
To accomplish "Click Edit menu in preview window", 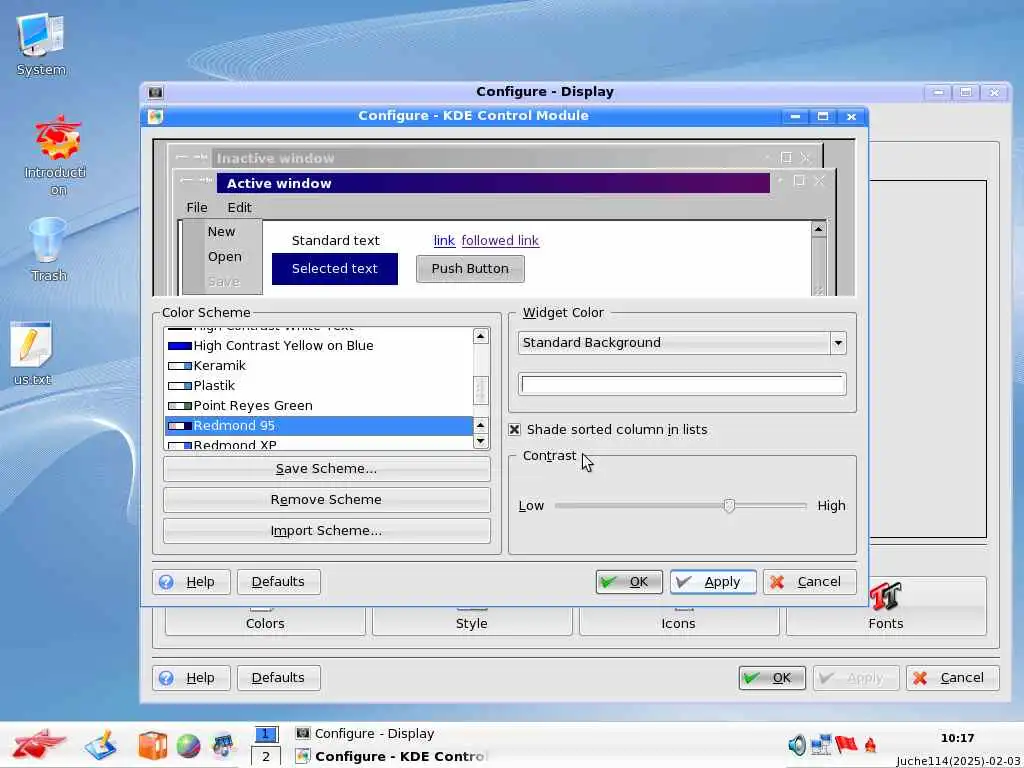I will pos(239,208).
